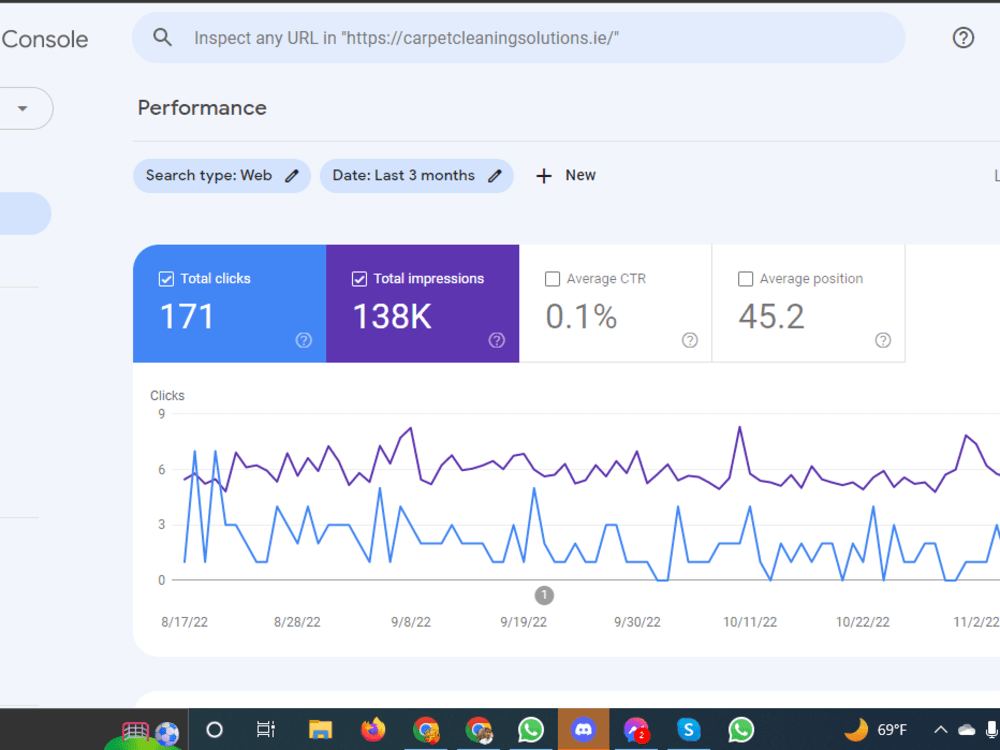This screenshot has width=1000, height=750.
Task: Click the 9/30/22 date label
Action: (637, 622)
